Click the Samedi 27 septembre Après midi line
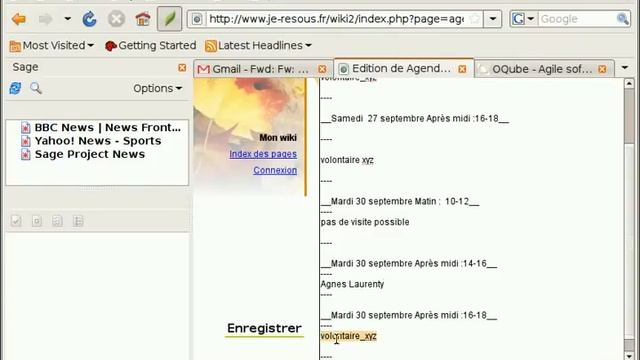Image resolution: width=640 pixels, height=360 pixels. 415,119
